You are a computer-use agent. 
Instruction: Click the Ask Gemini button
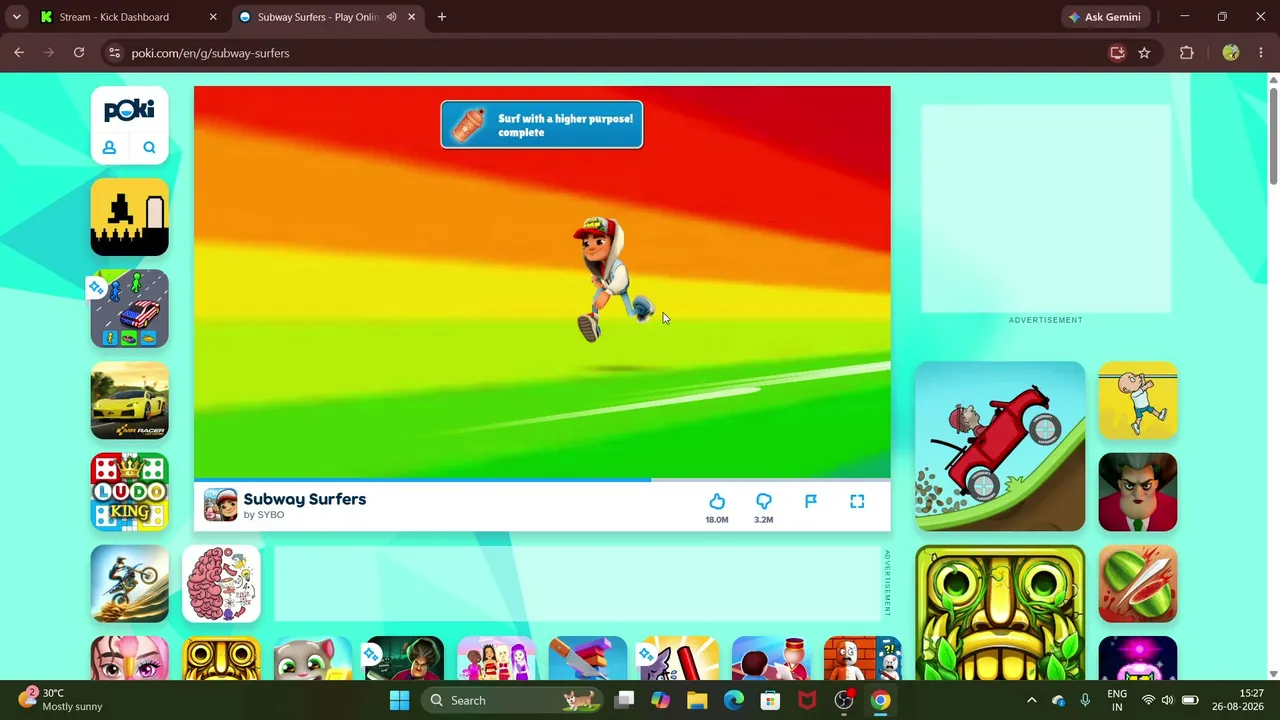coord(1105,17)
